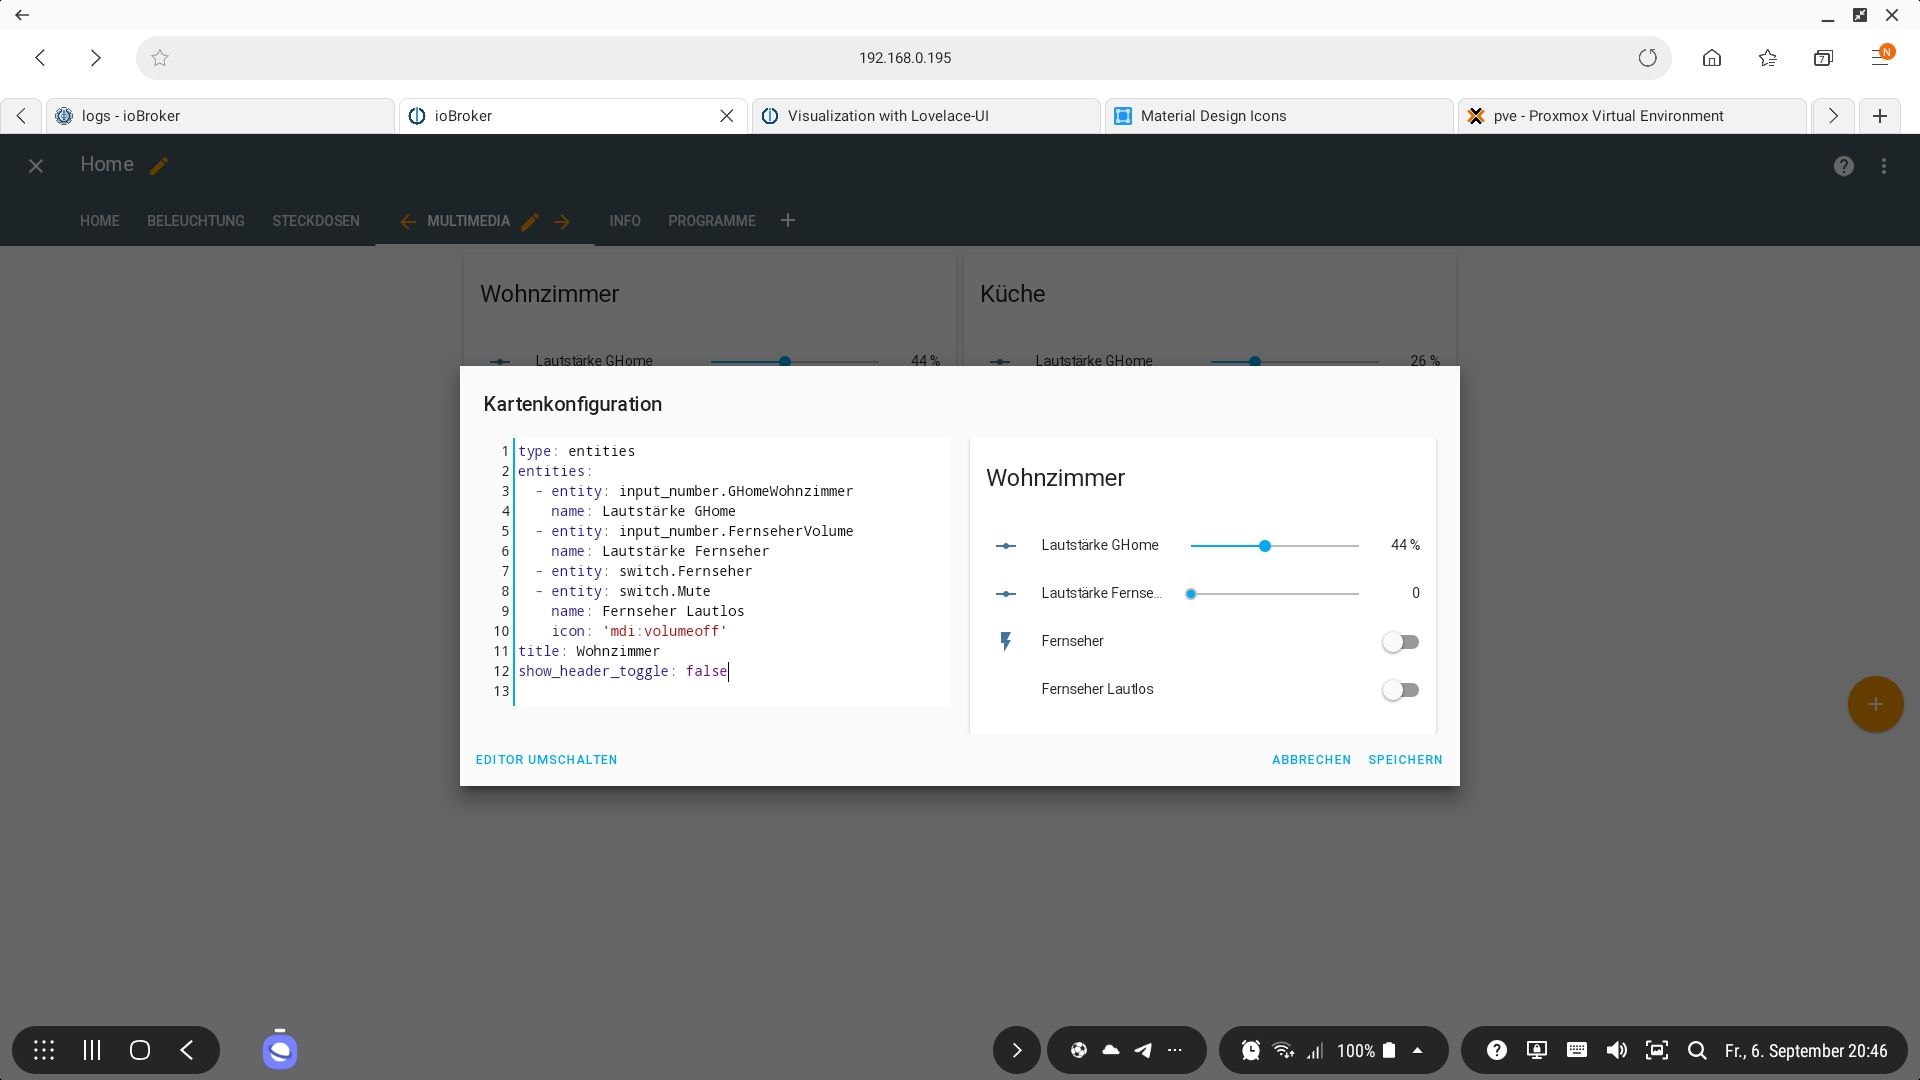Viewport: 1920px width, 1080px height.
Task: Adjust Lautstärke GHome slider in preview
Action: (x=1265, y=546)
